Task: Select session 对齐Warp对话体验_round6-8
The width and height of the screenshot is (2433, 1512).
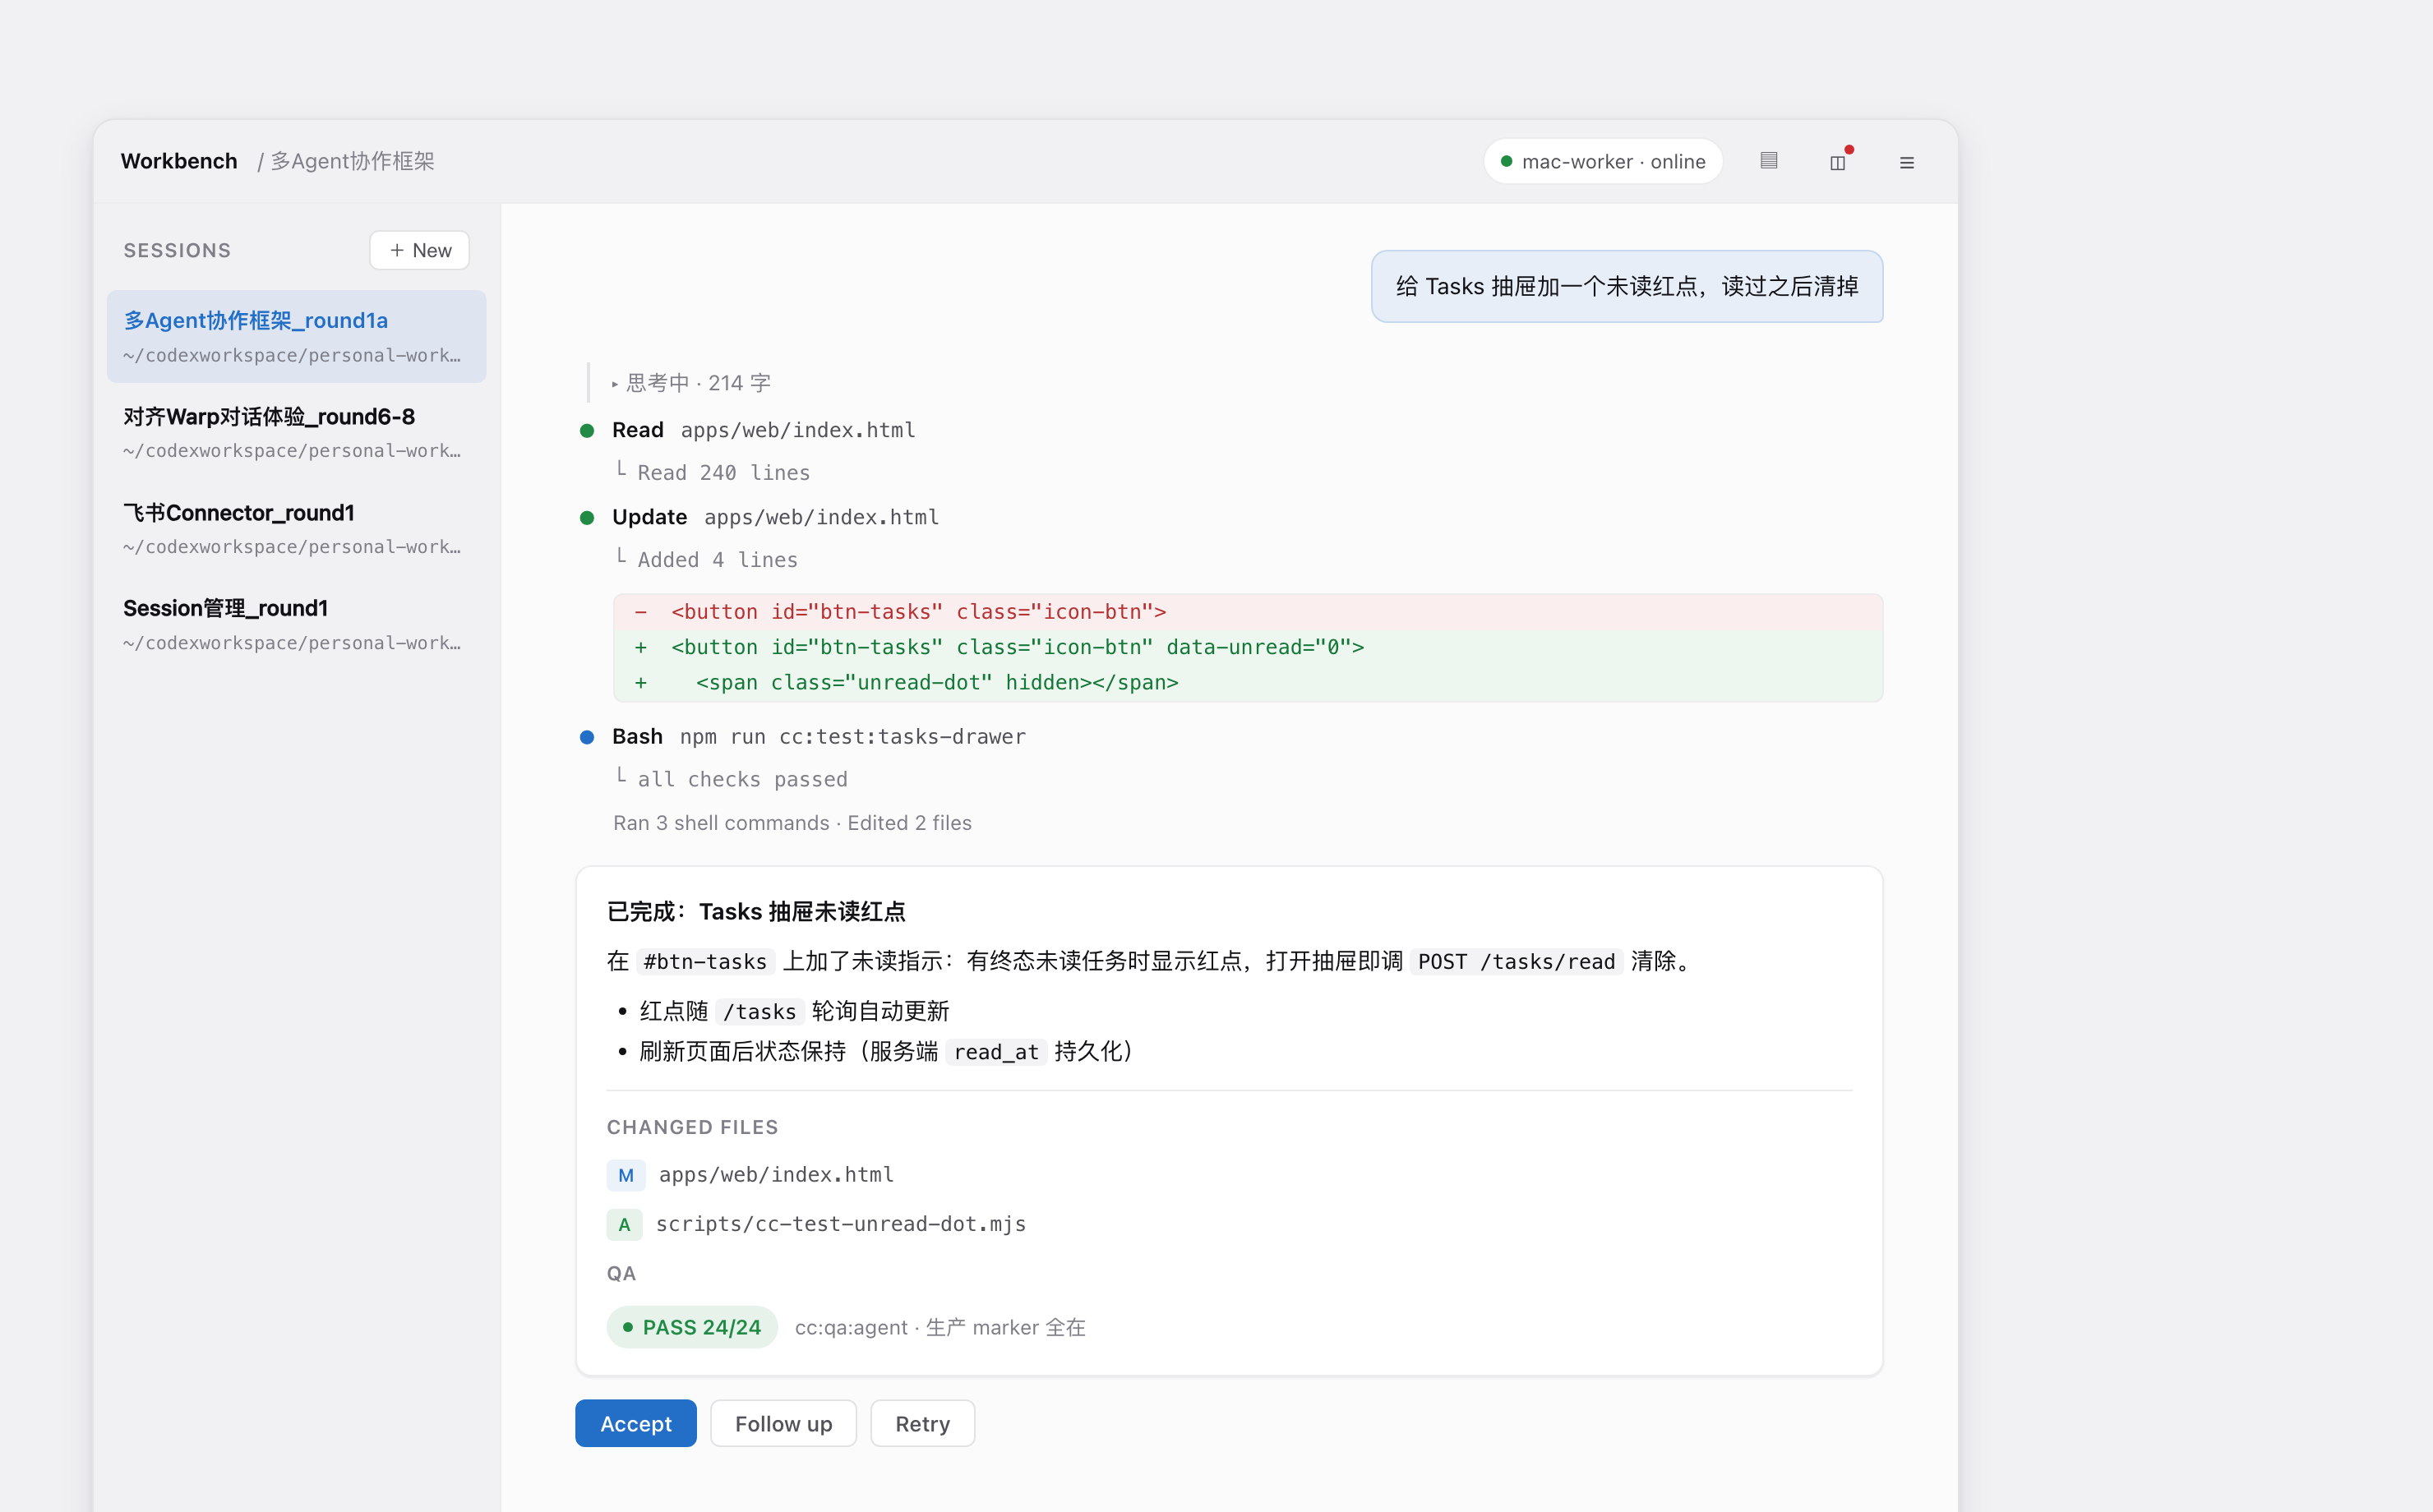Action: (296, 432)
